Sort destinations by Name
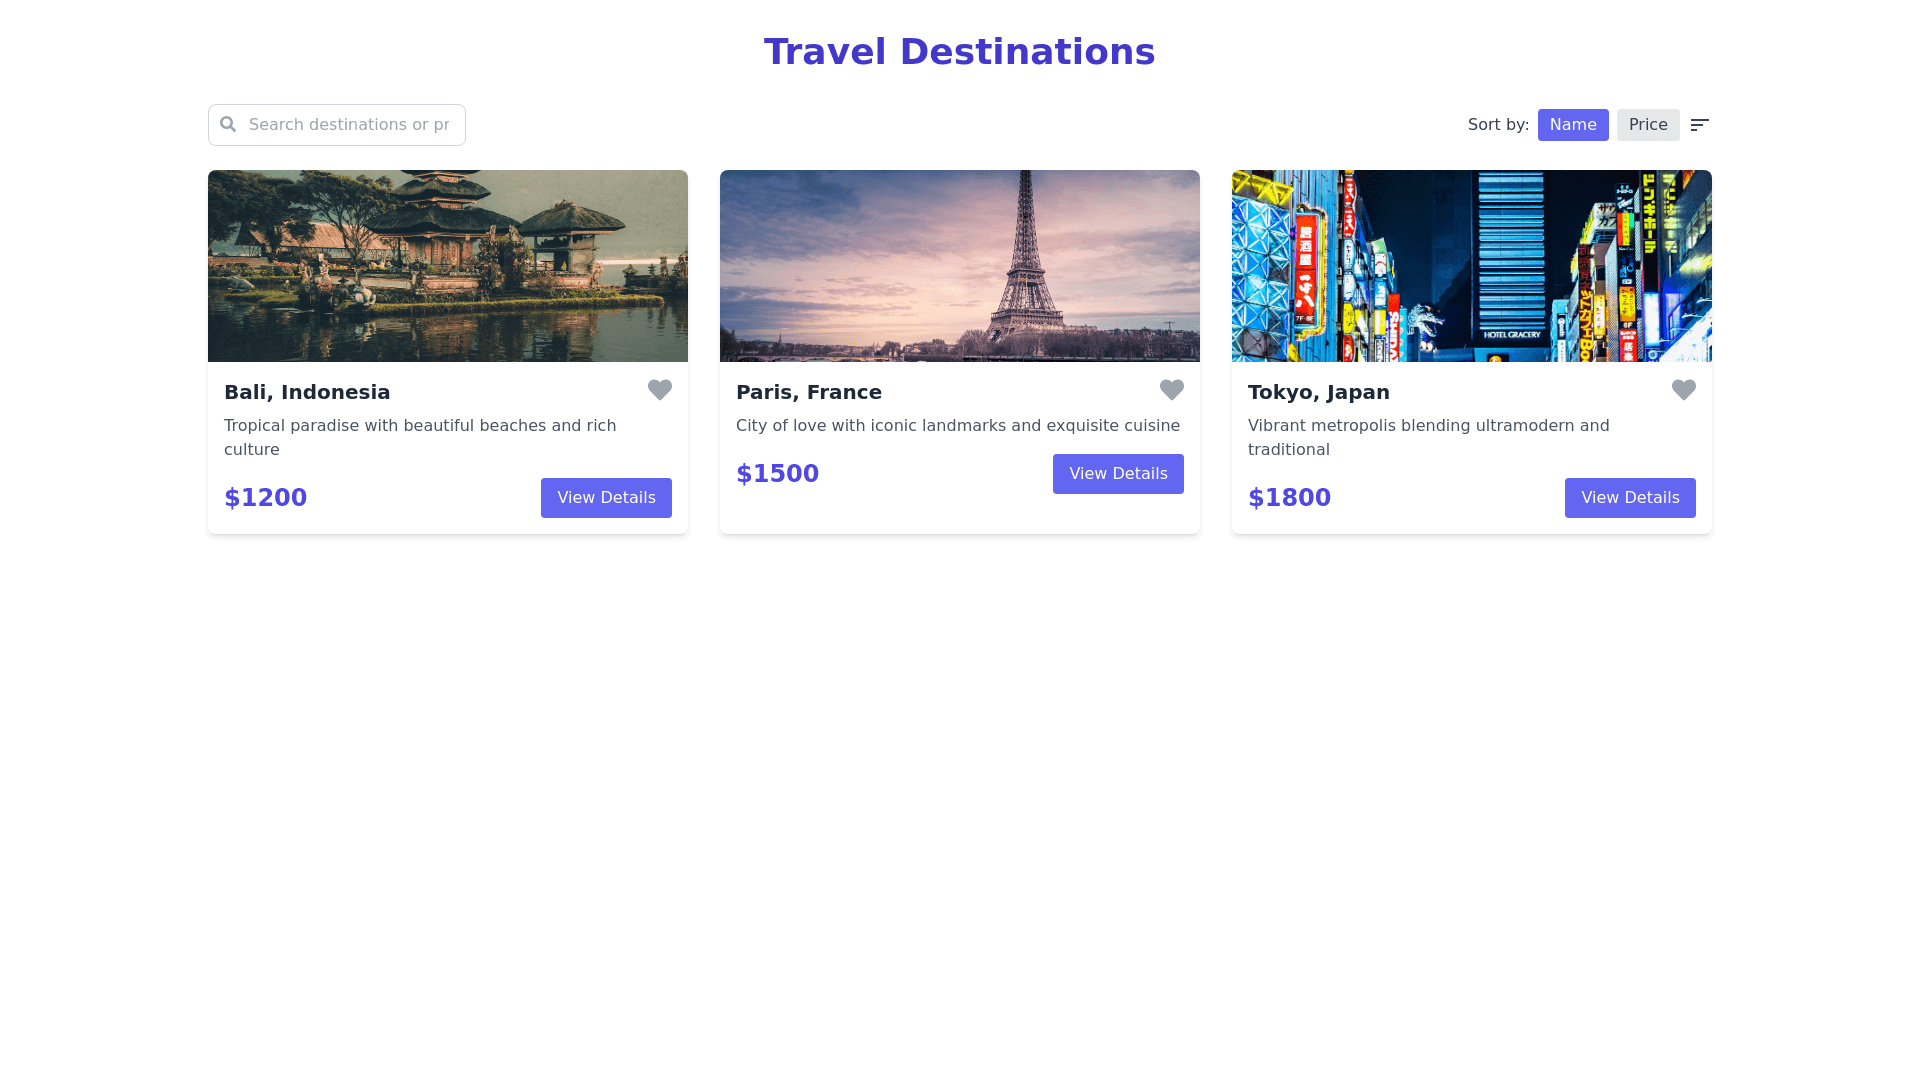This screenshot has width=1920, height=1080. click(1573, 125)
